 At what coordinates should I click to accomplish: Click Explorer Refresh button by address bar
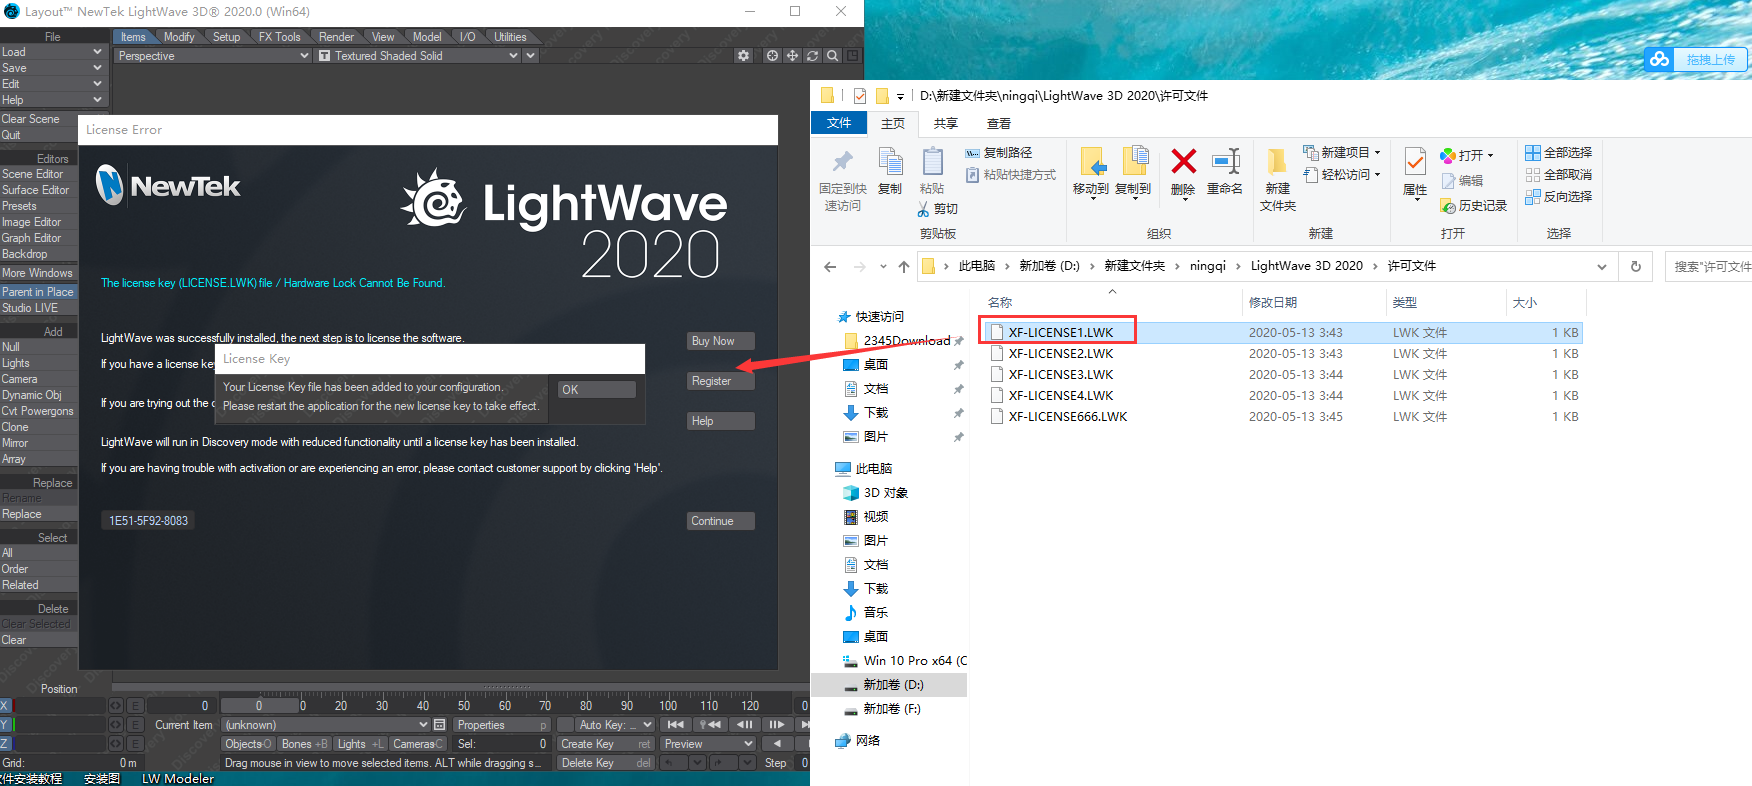click(1636, 266)
